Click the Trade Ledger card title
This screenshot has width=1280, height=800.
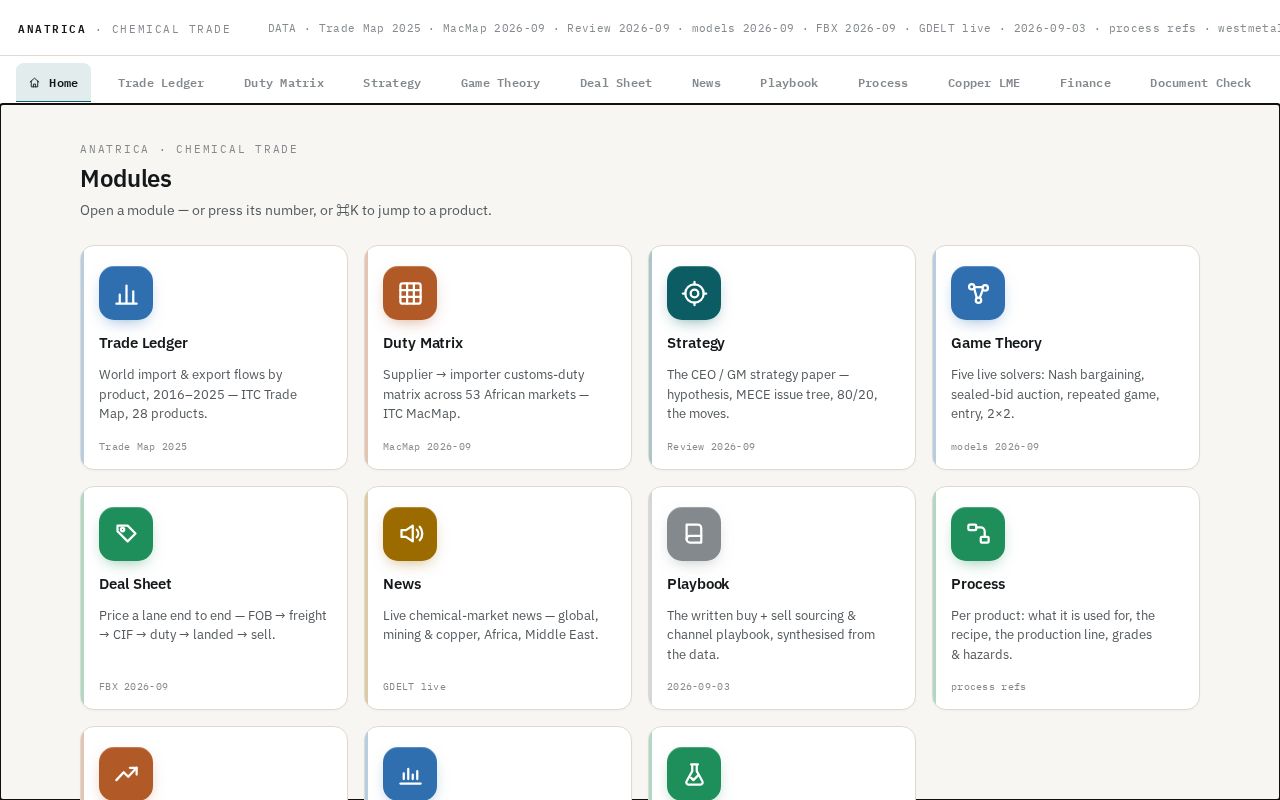(x=143, y=343)
